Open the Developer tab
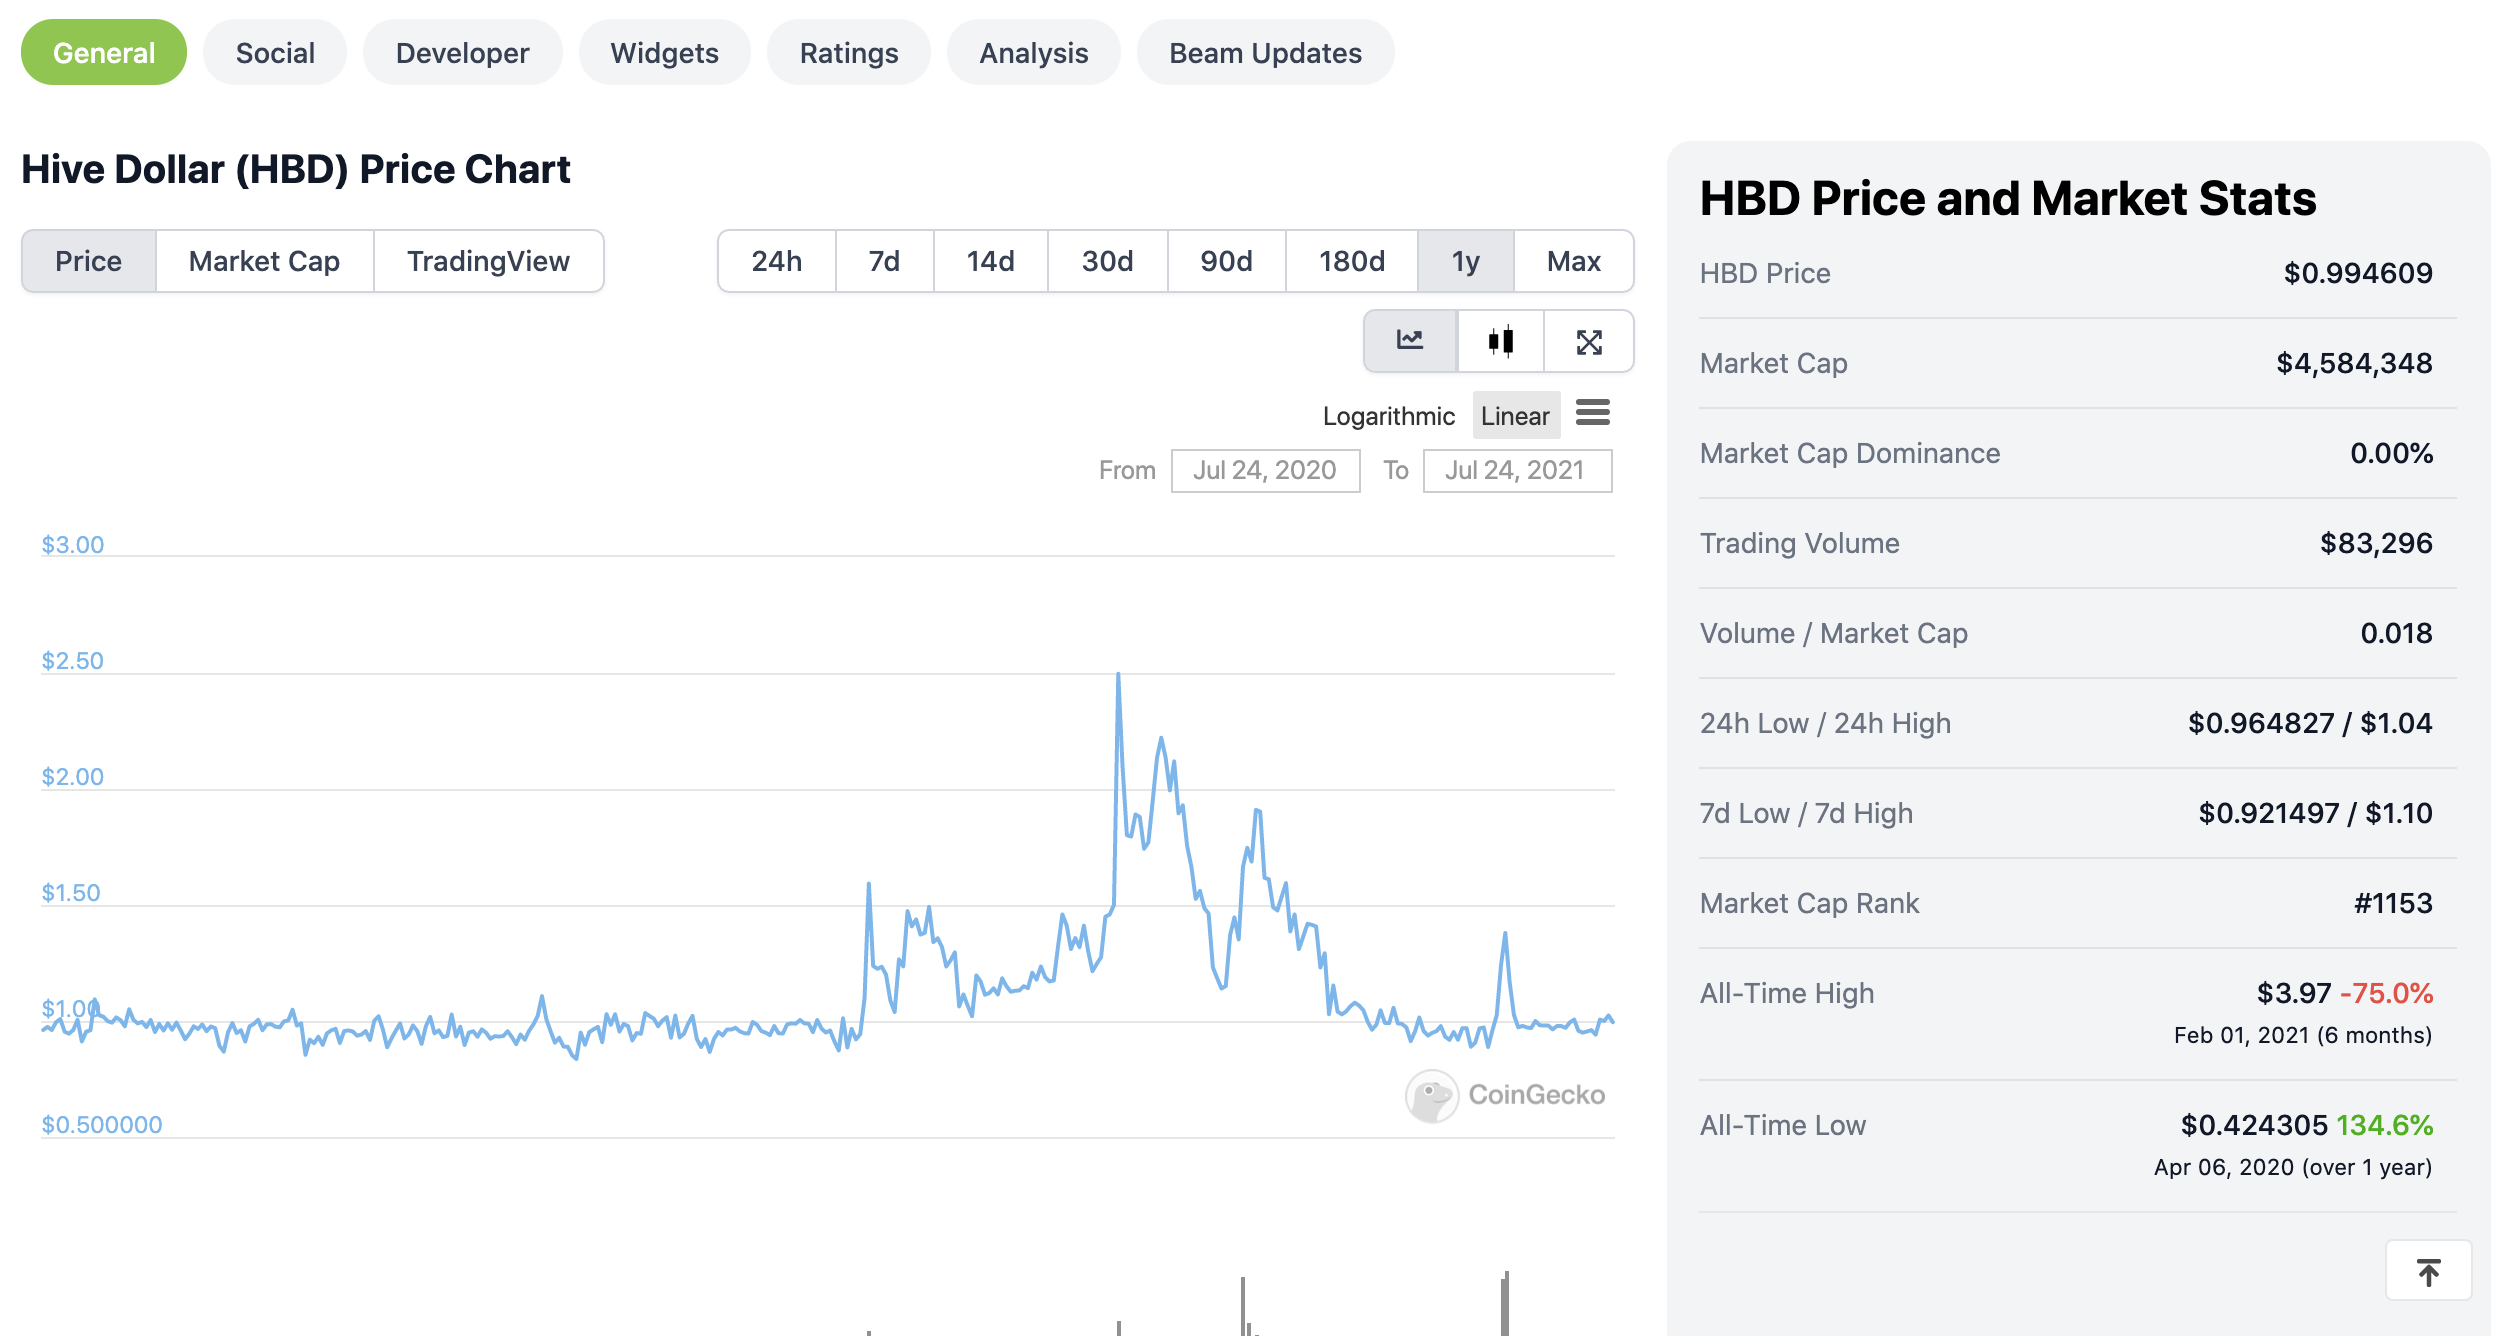This screenshot has width=2507, height=1336. (x=462, y=53)
